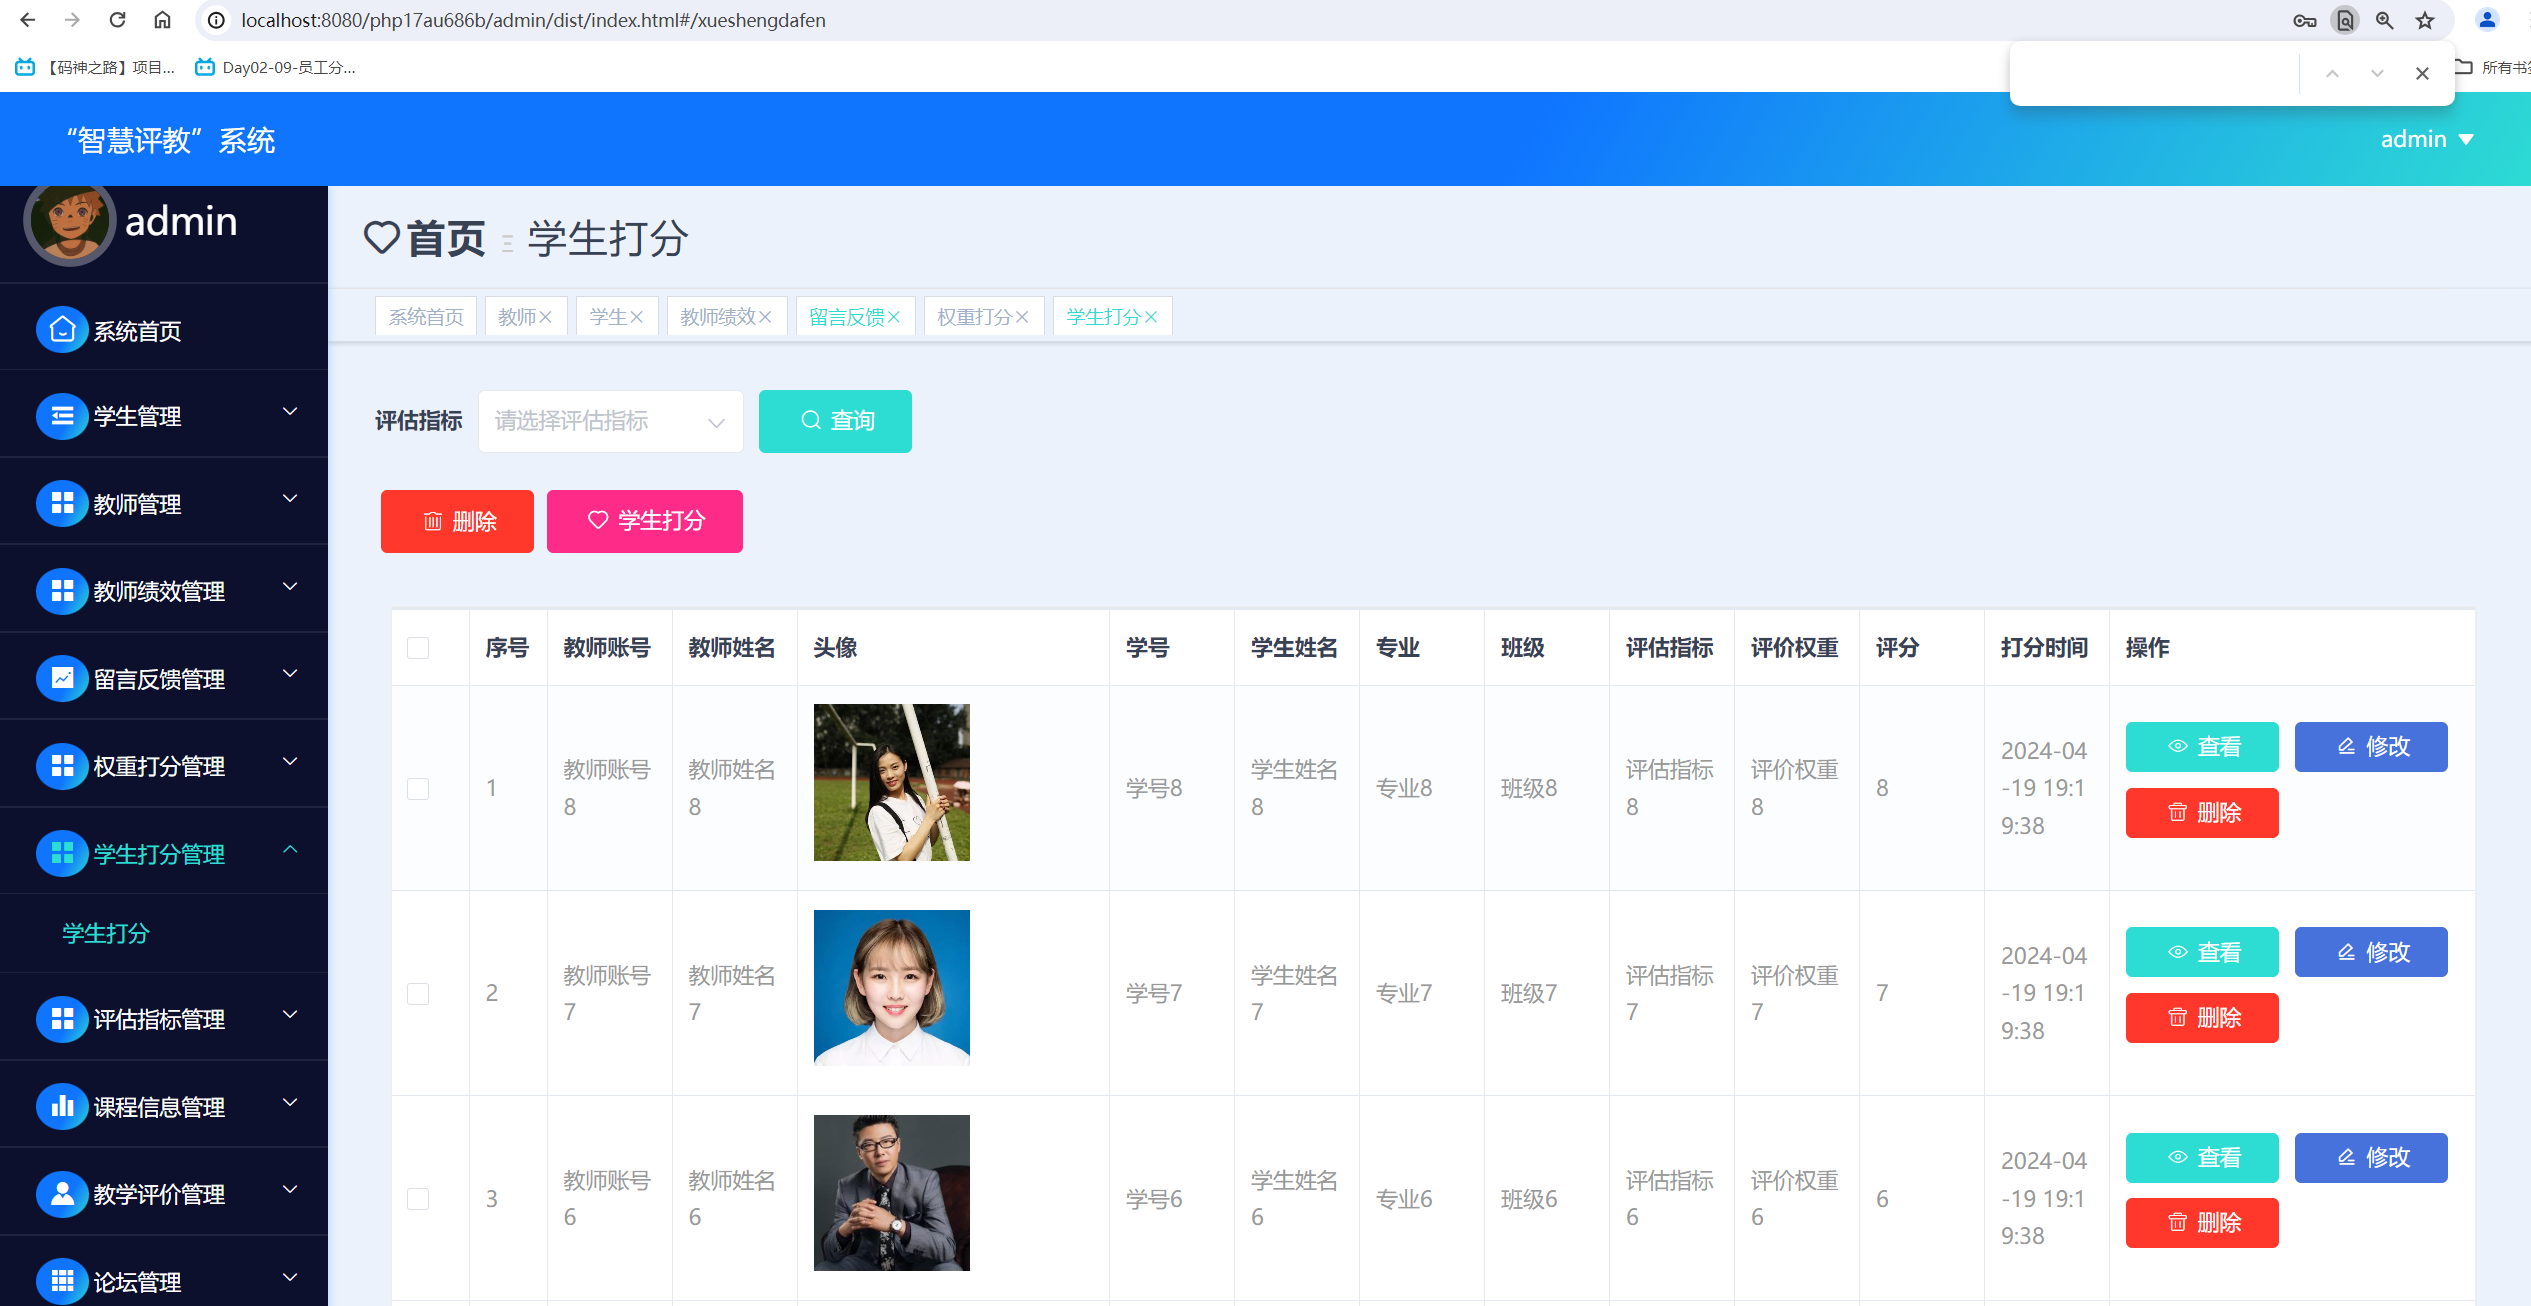Click the 教学评价管理 person icon
This screenshot has width=2531, height=1306.
point(62,1194)
